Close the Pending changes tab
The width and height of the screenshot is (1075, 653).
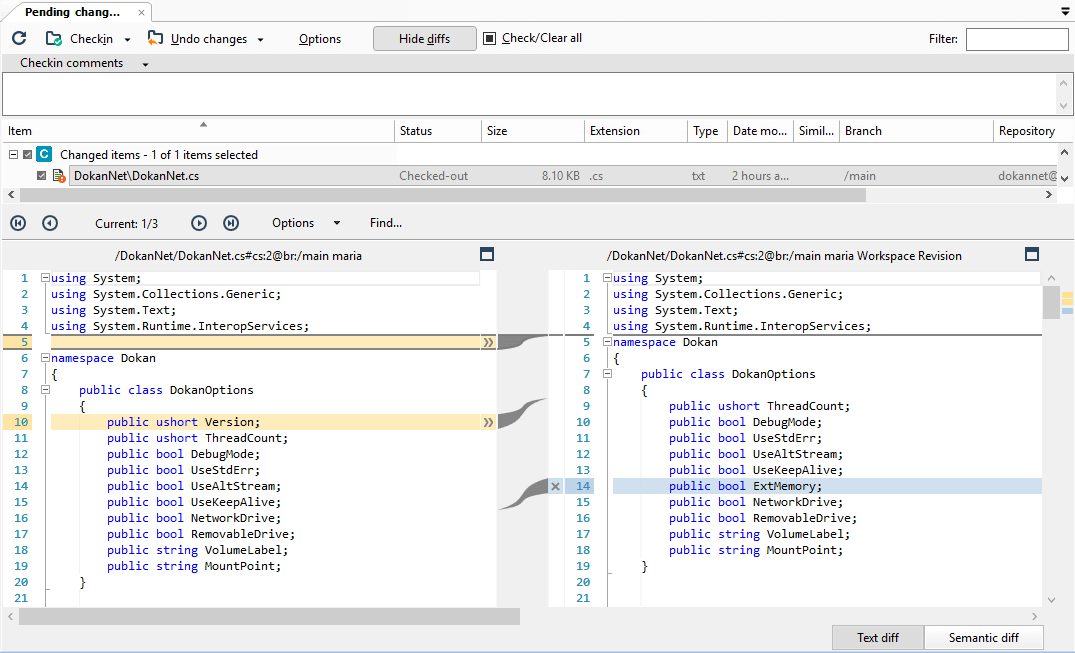(141, 12)
